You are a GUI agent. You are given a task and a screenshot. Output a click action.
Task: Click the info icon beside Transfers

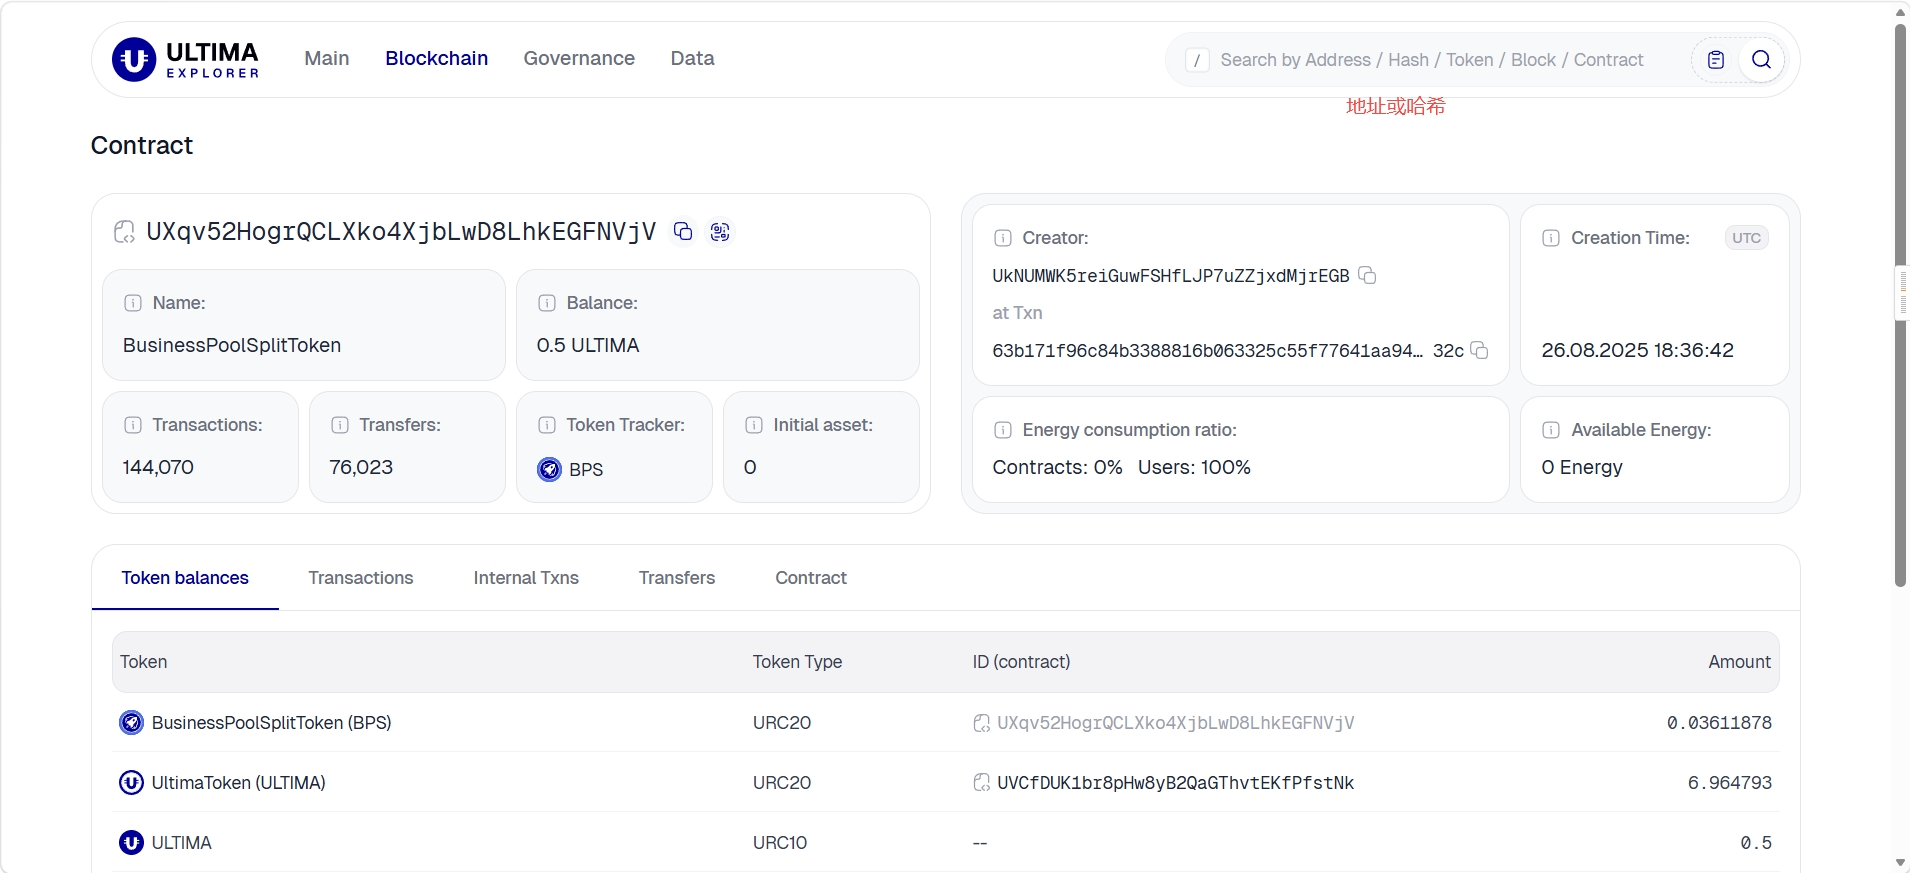(x=340, y=425)
